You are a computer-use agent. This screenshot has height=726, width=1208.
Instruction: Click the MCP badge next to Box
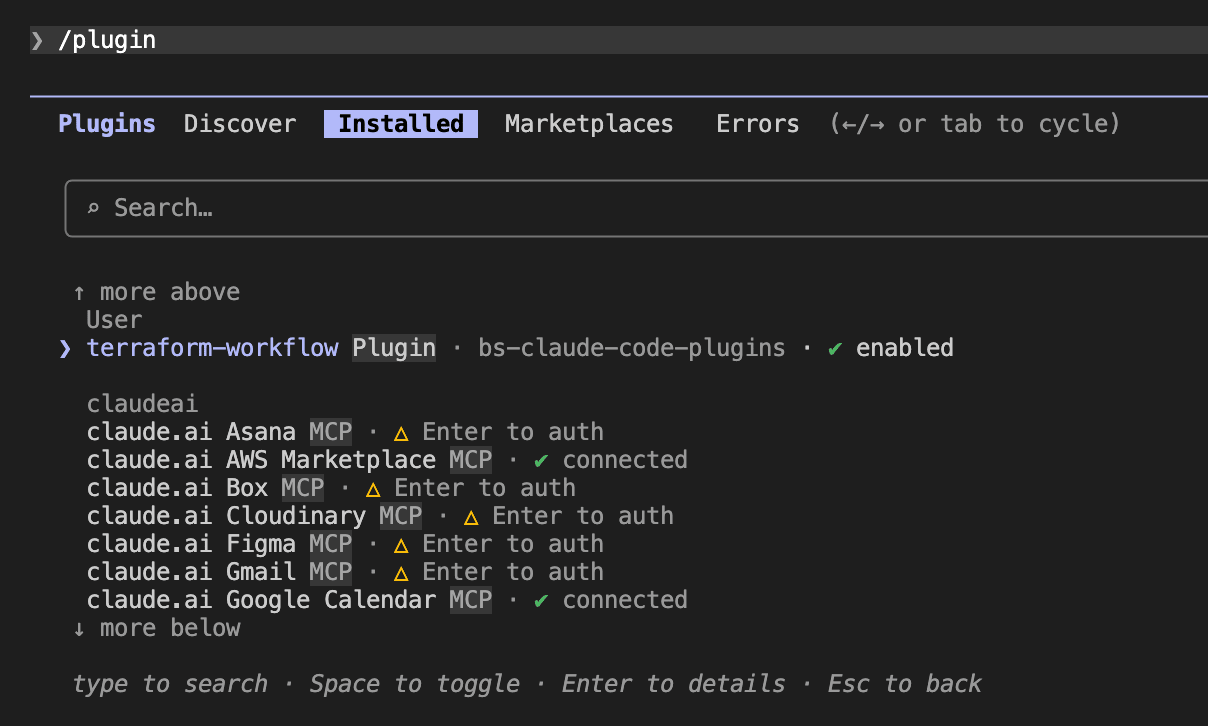pos(302,487)
